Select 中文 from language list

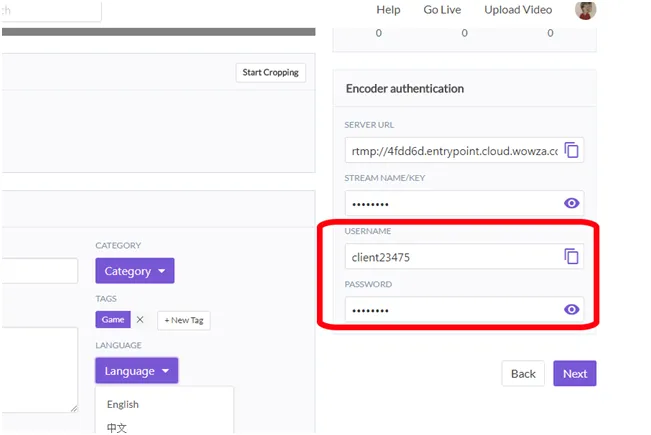click(117, 428)
